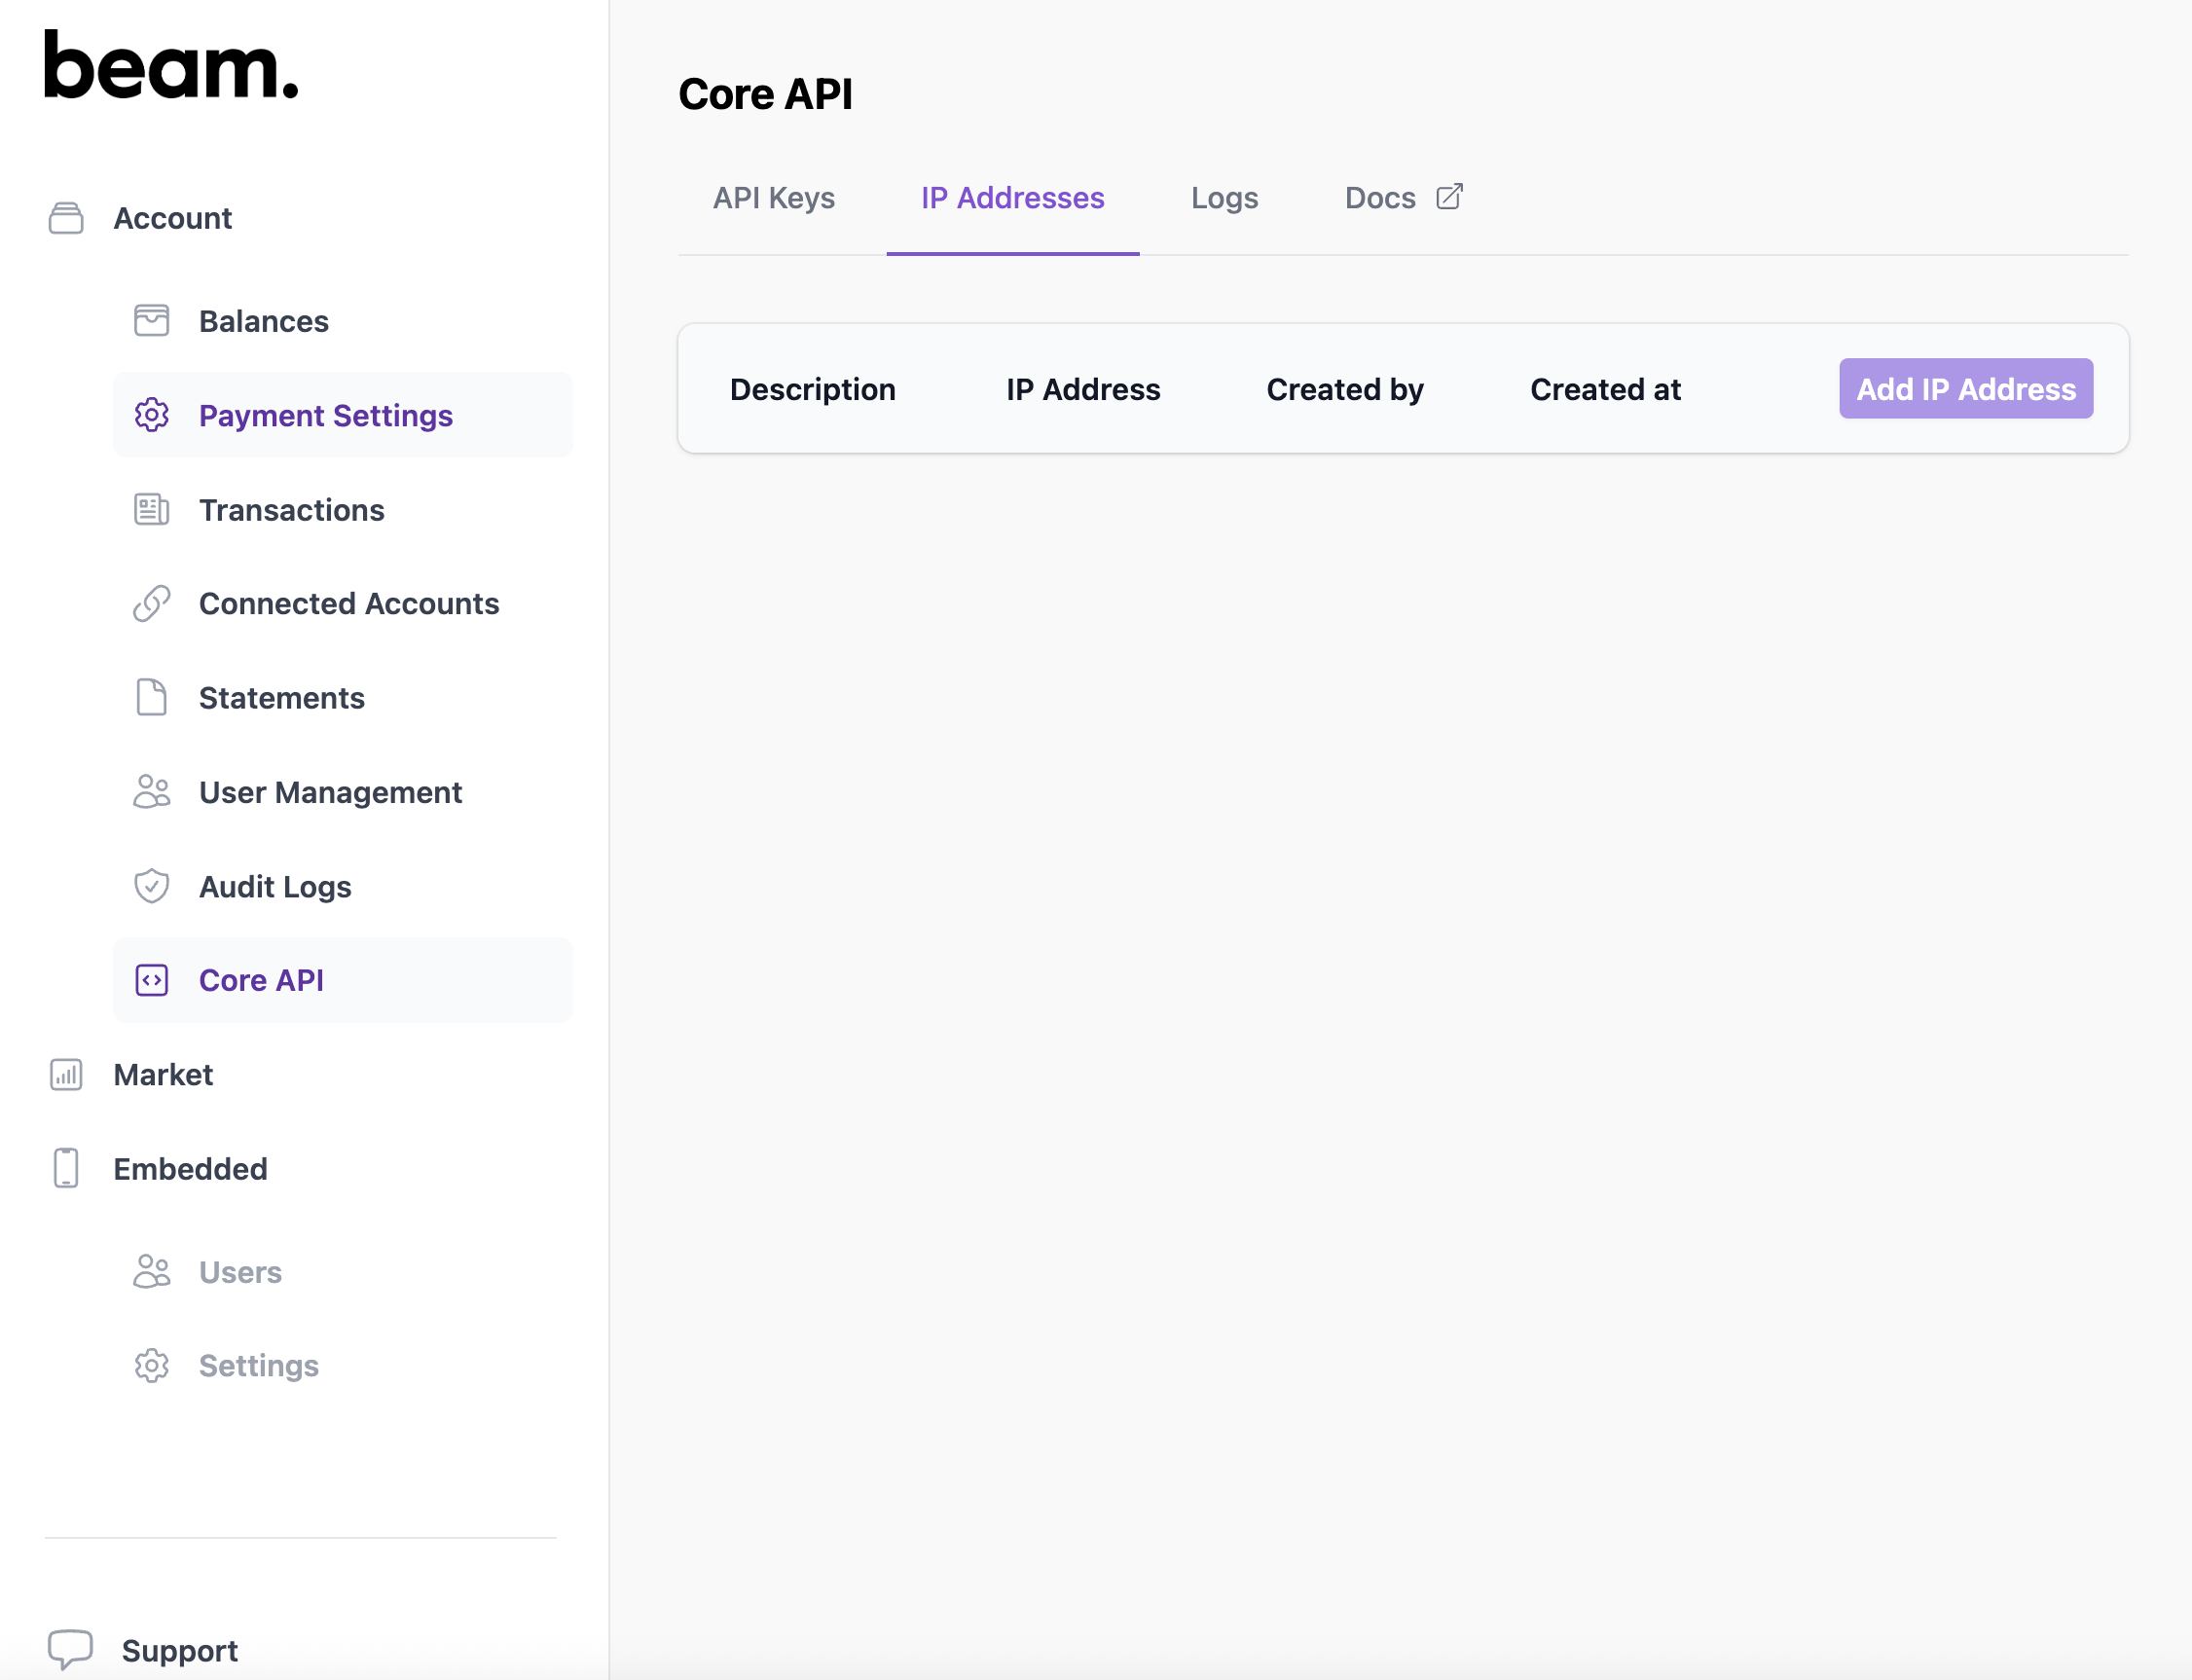The height and width of the screenshot is (1680, 2192).
Task: Open User Management in sidebar
Action: [330, 793]
